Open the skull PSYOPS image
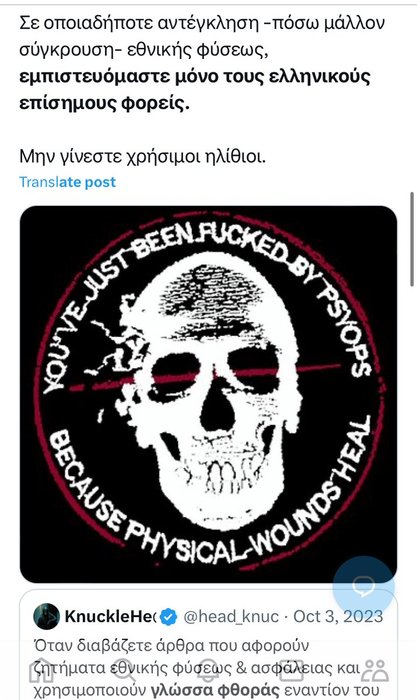This screenshot has width=417, height=700. (208, 394)
